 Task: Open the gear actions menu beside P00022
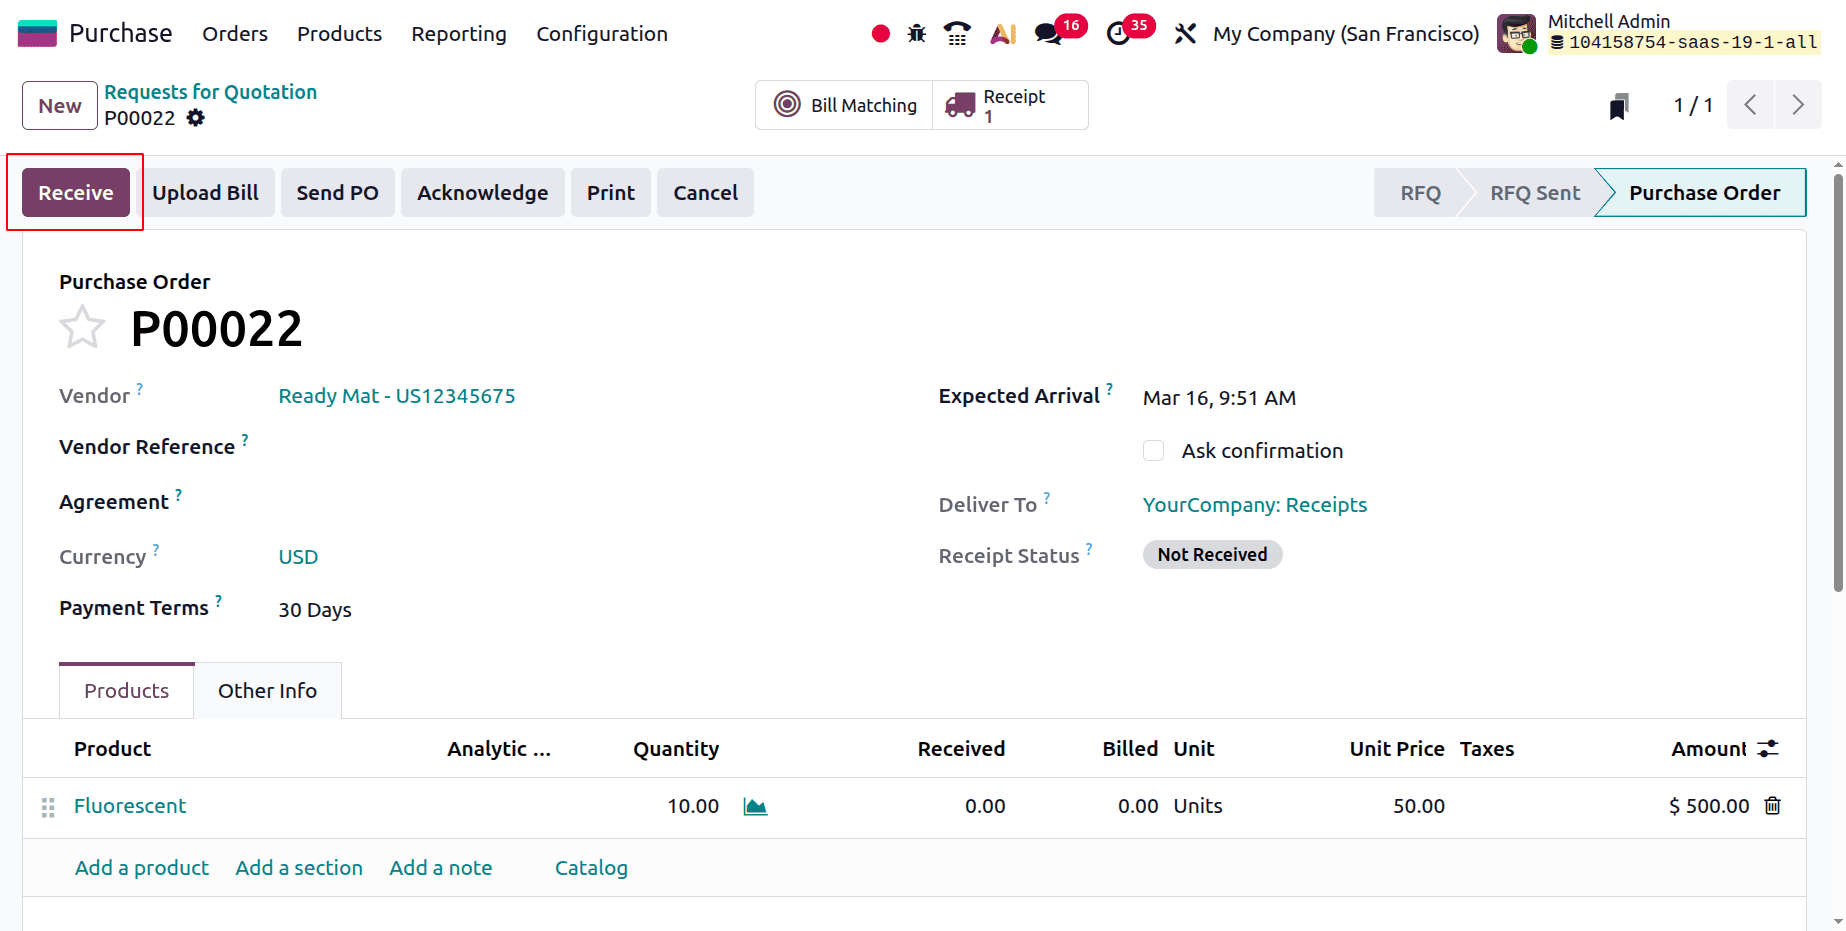click(196, 118)
